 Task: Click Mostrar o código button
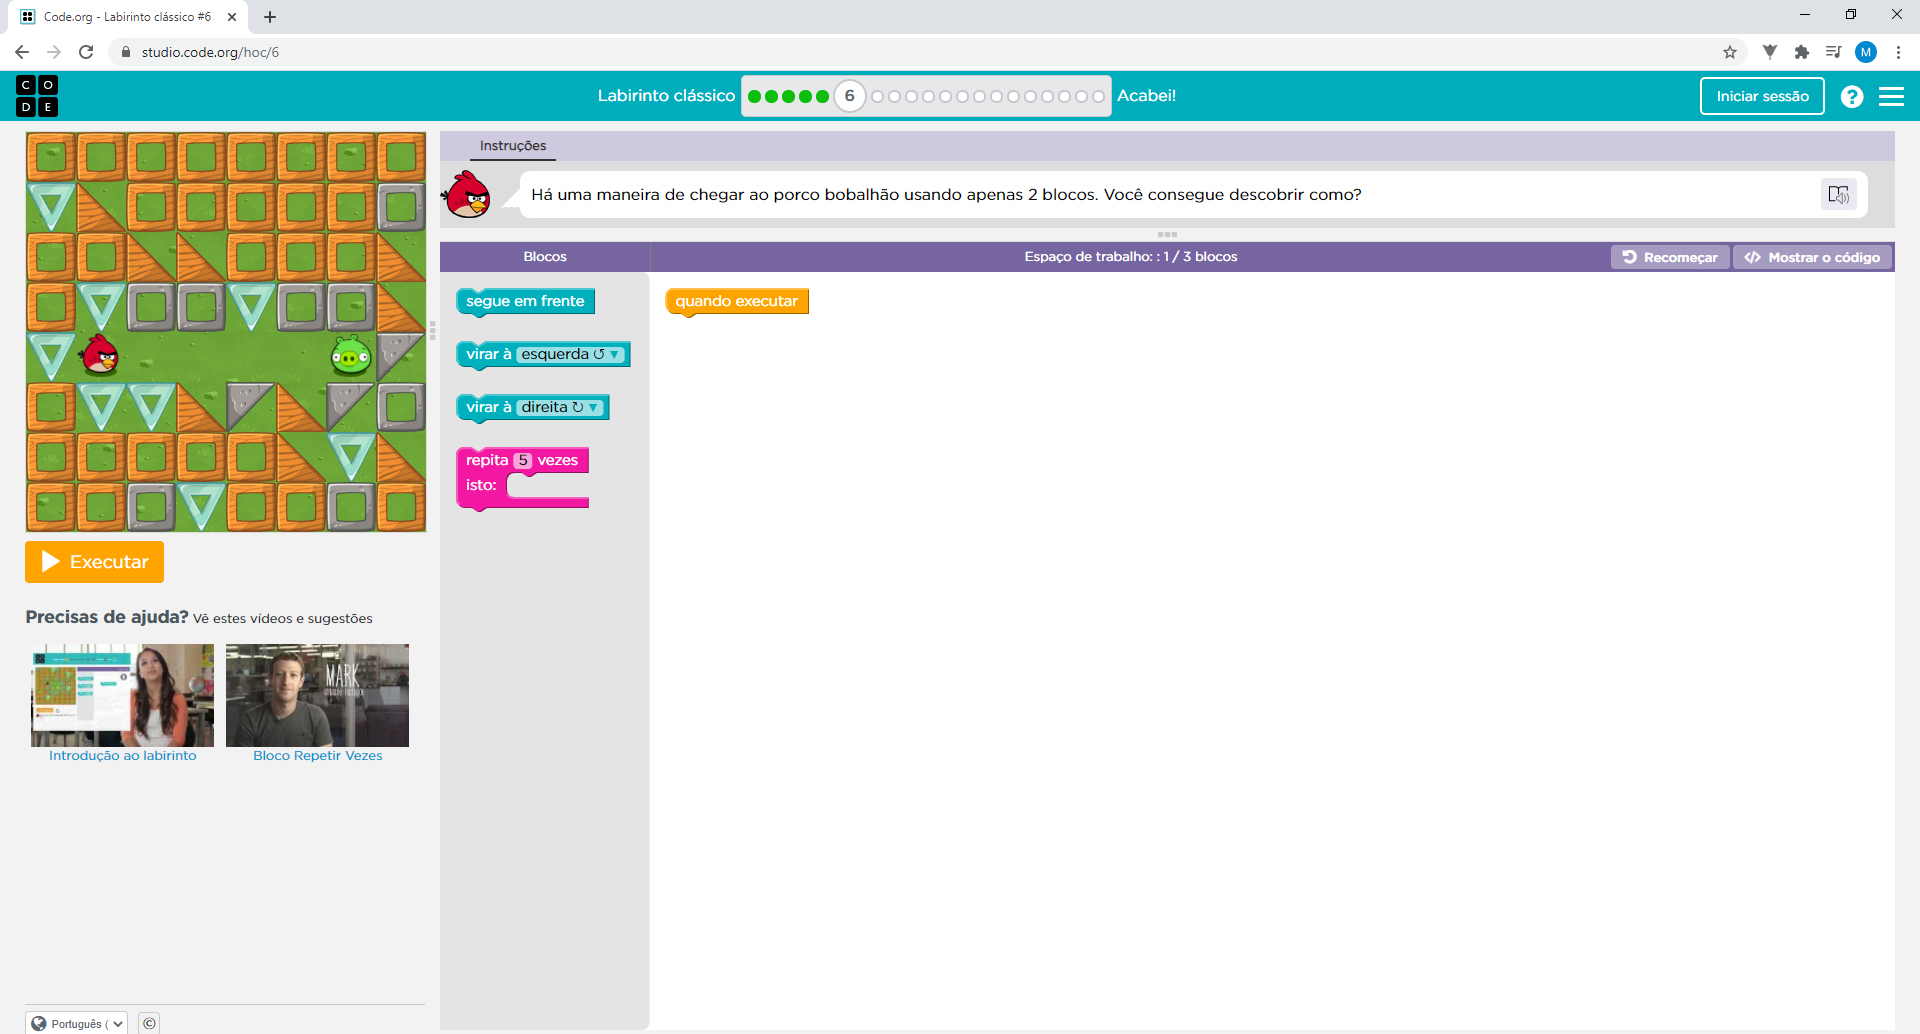point(1812,257)
